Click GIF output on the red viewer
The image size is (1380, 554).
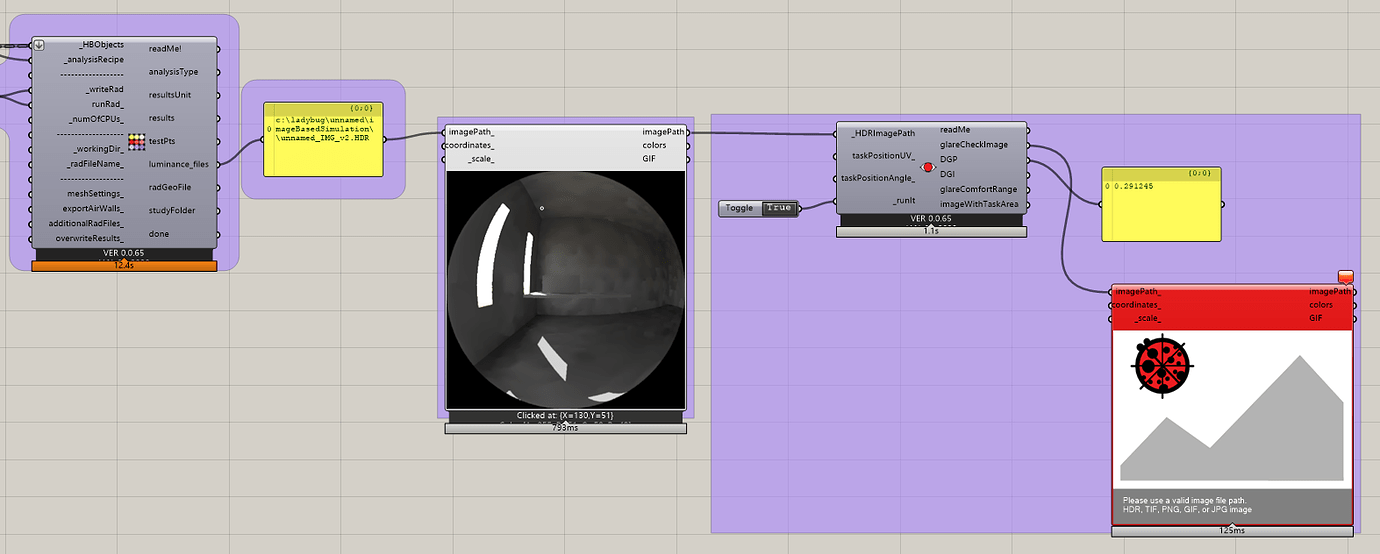[1316, 318]
